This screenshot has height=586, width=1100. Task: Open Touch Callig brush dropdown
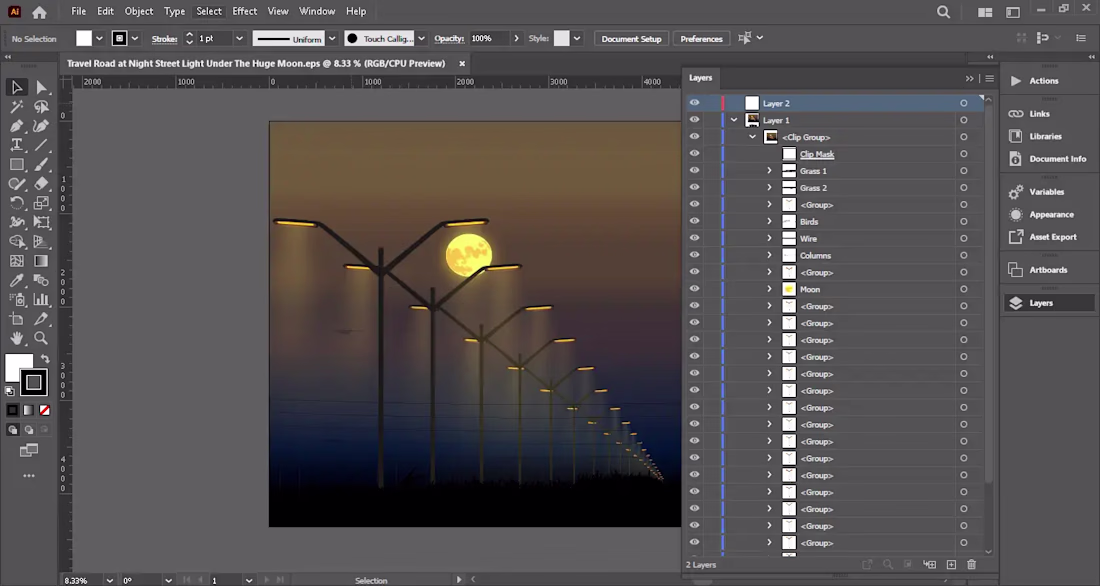pyautogui.click(x=421, y=39)
